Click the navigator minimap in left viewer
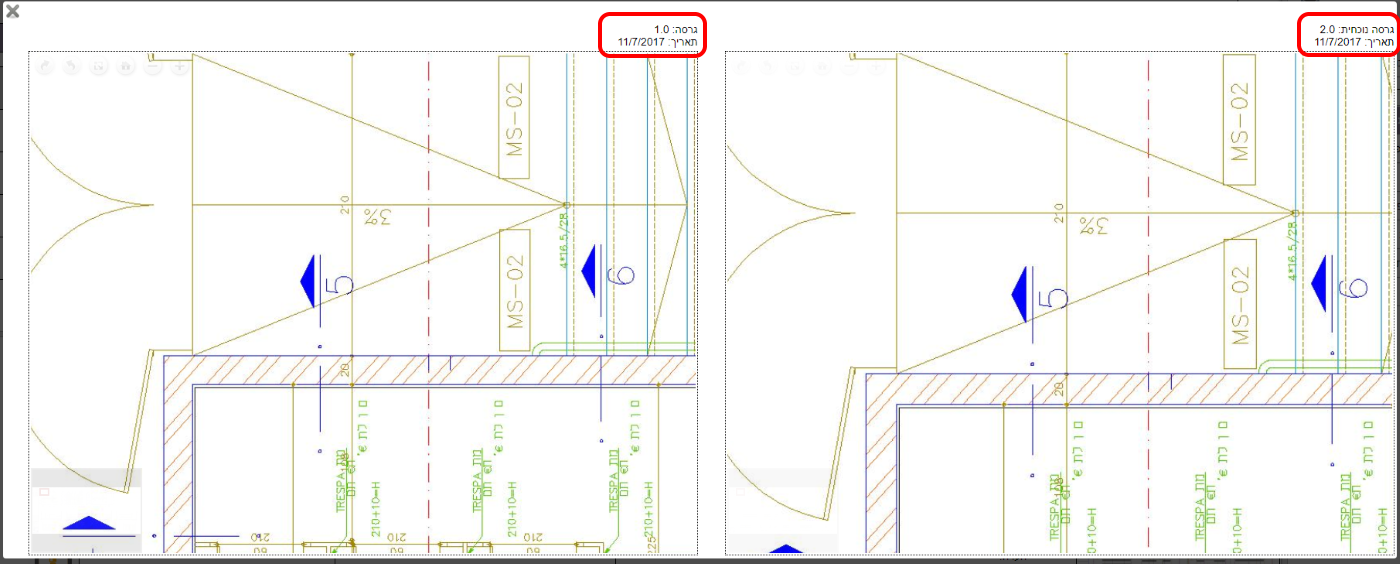Viewport: 1400px width, 564px height. pos(86,510)
